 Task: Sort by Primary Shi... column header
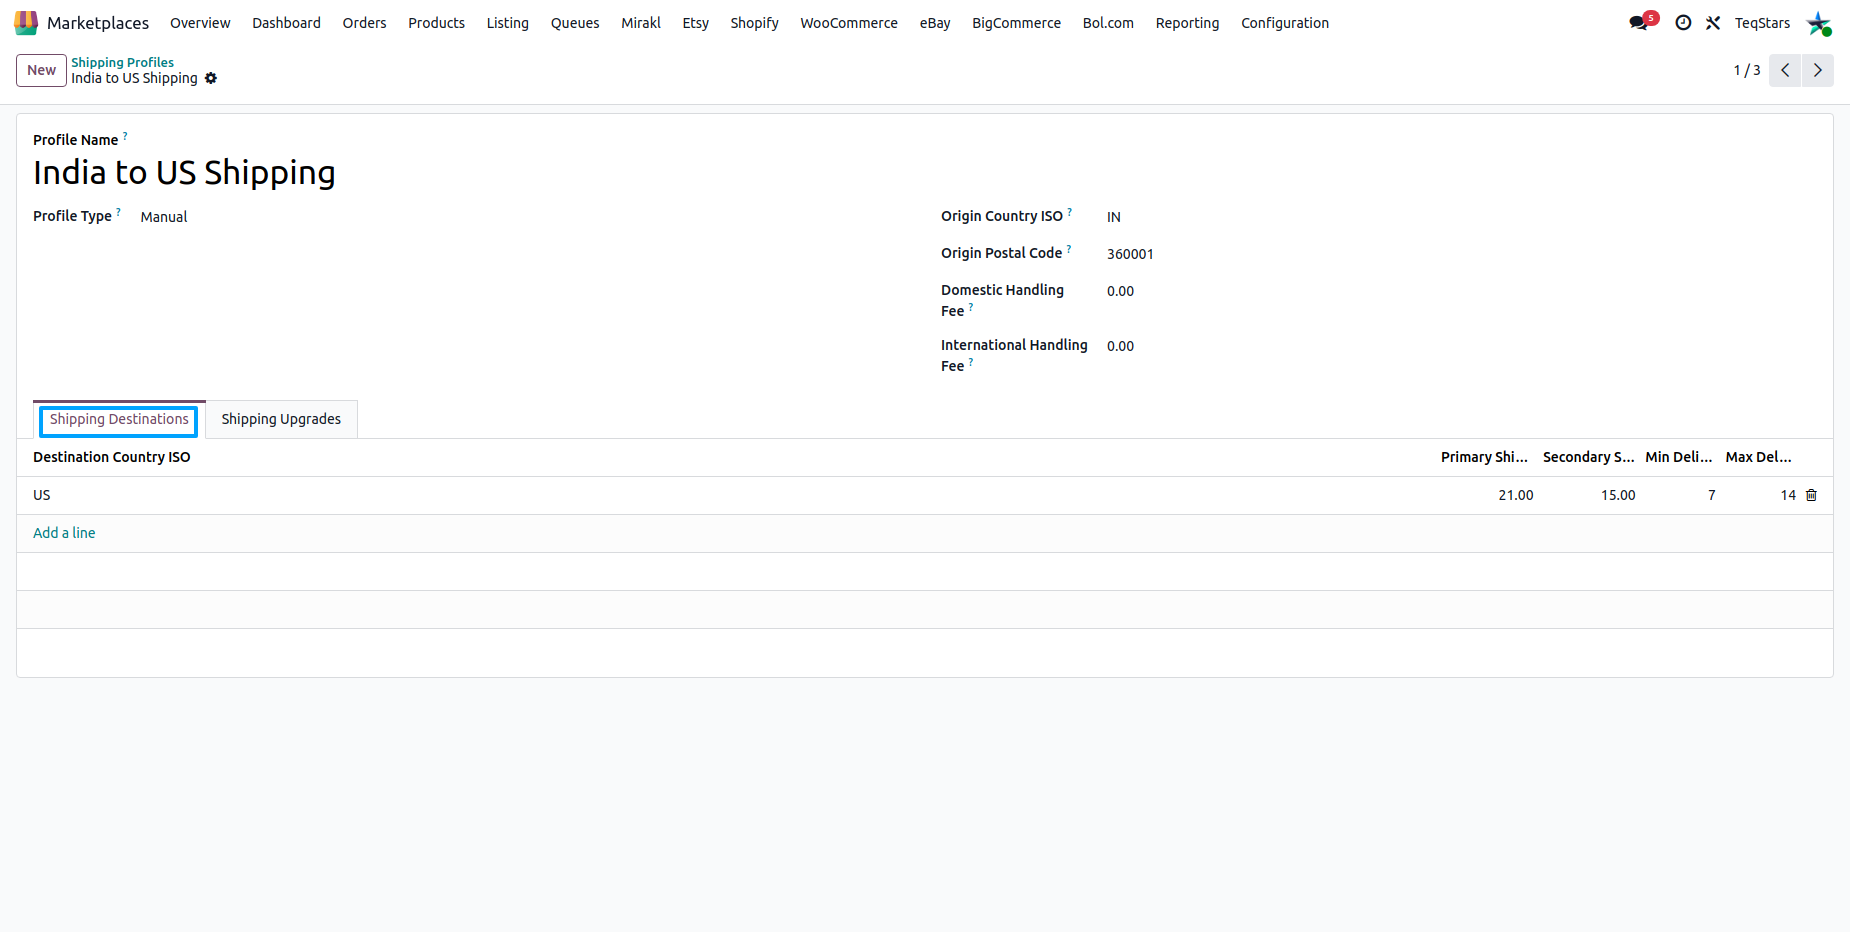(1484, 457)
